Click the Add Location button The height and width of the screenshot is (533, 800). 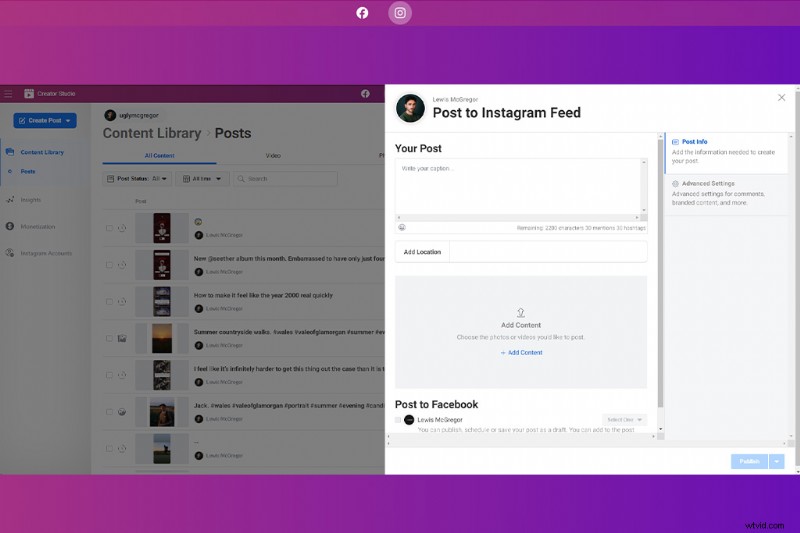click(x=422, y=252)
